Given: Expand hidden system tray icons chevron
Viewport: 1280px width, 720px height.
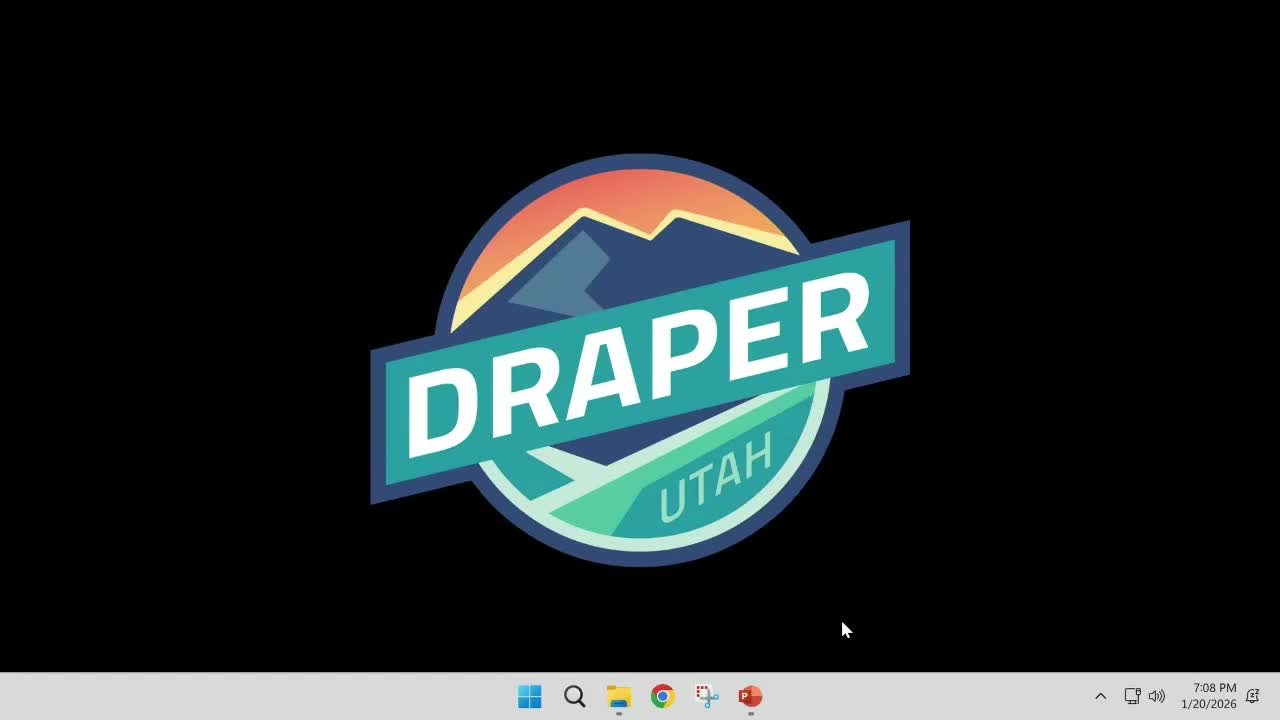Looking at the screenshot, I should point(1101,696).
